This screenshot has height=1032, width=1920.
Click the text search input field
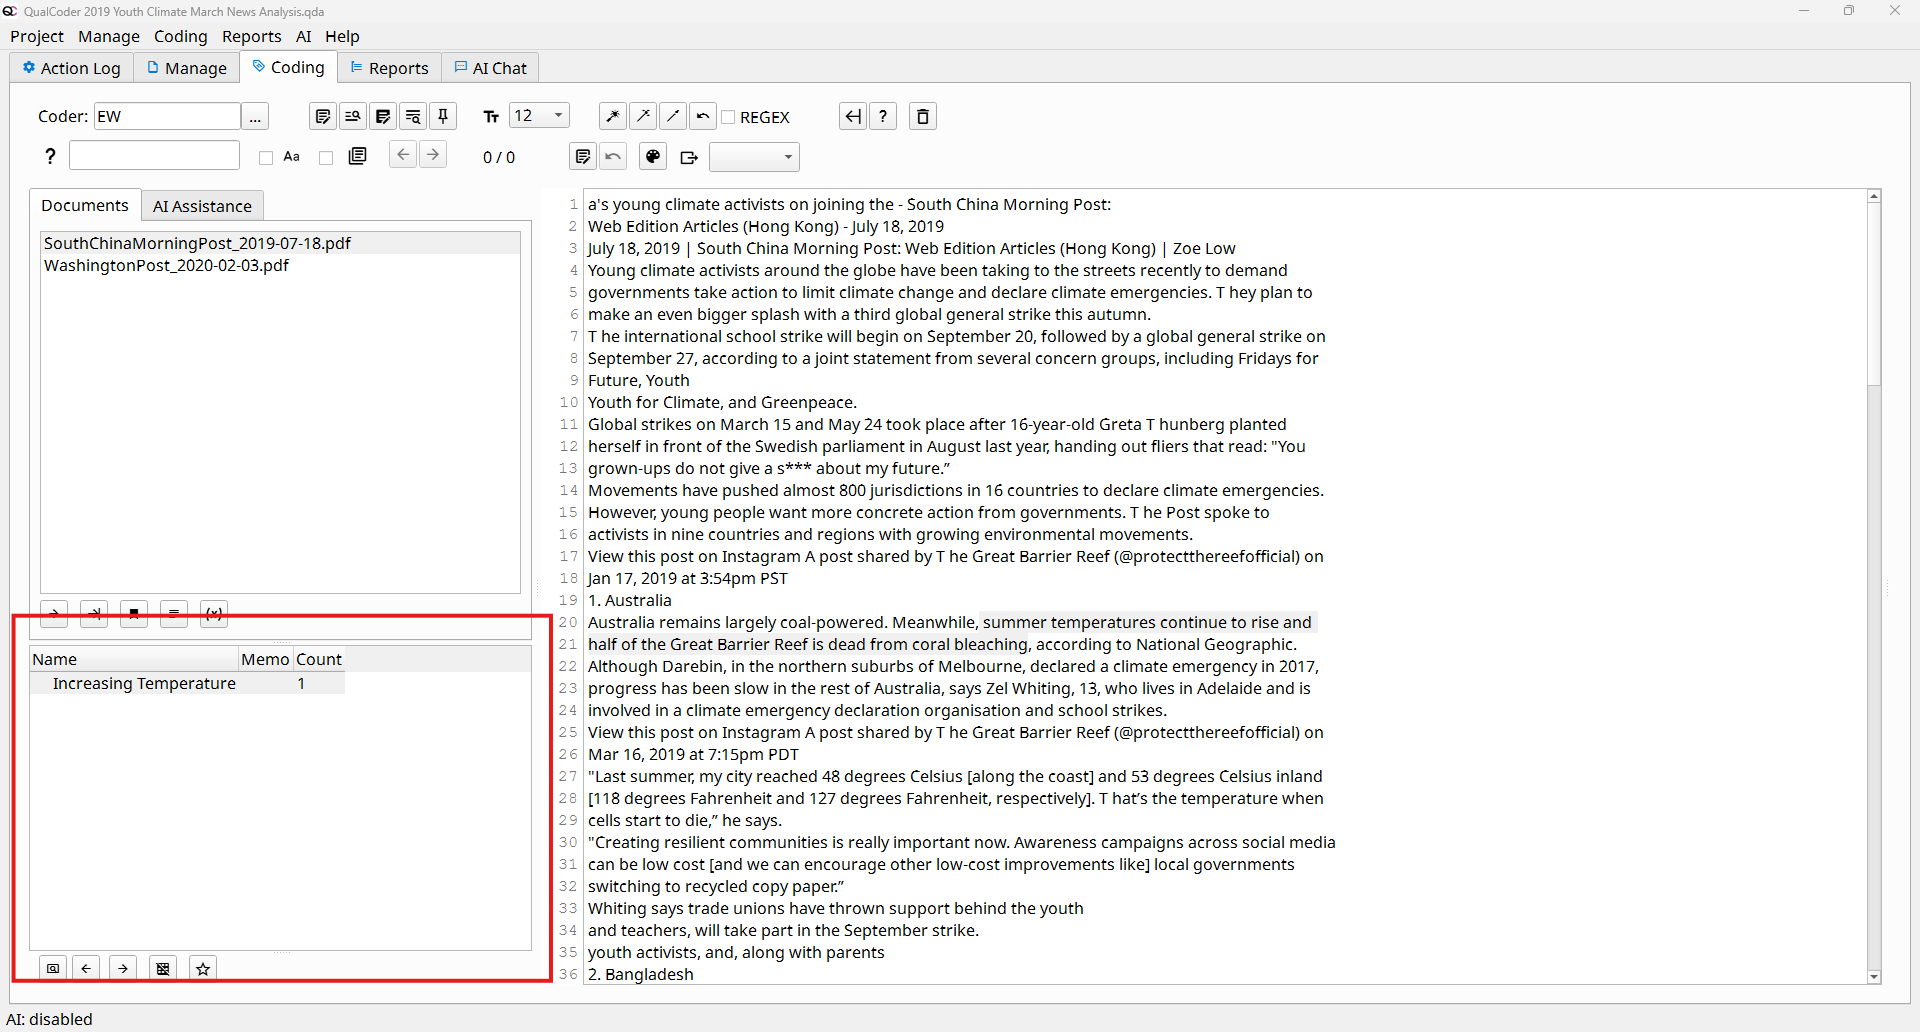(x=154, y=156)
